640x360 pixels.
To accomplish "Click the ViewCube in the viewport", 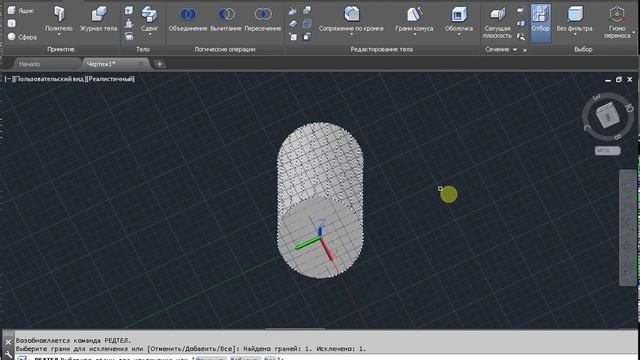I will click(607, 116).
